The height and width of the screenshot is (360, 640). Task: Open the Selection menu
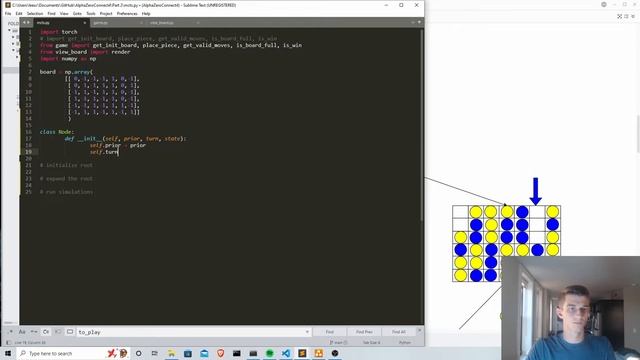click(x=35, y=13)
